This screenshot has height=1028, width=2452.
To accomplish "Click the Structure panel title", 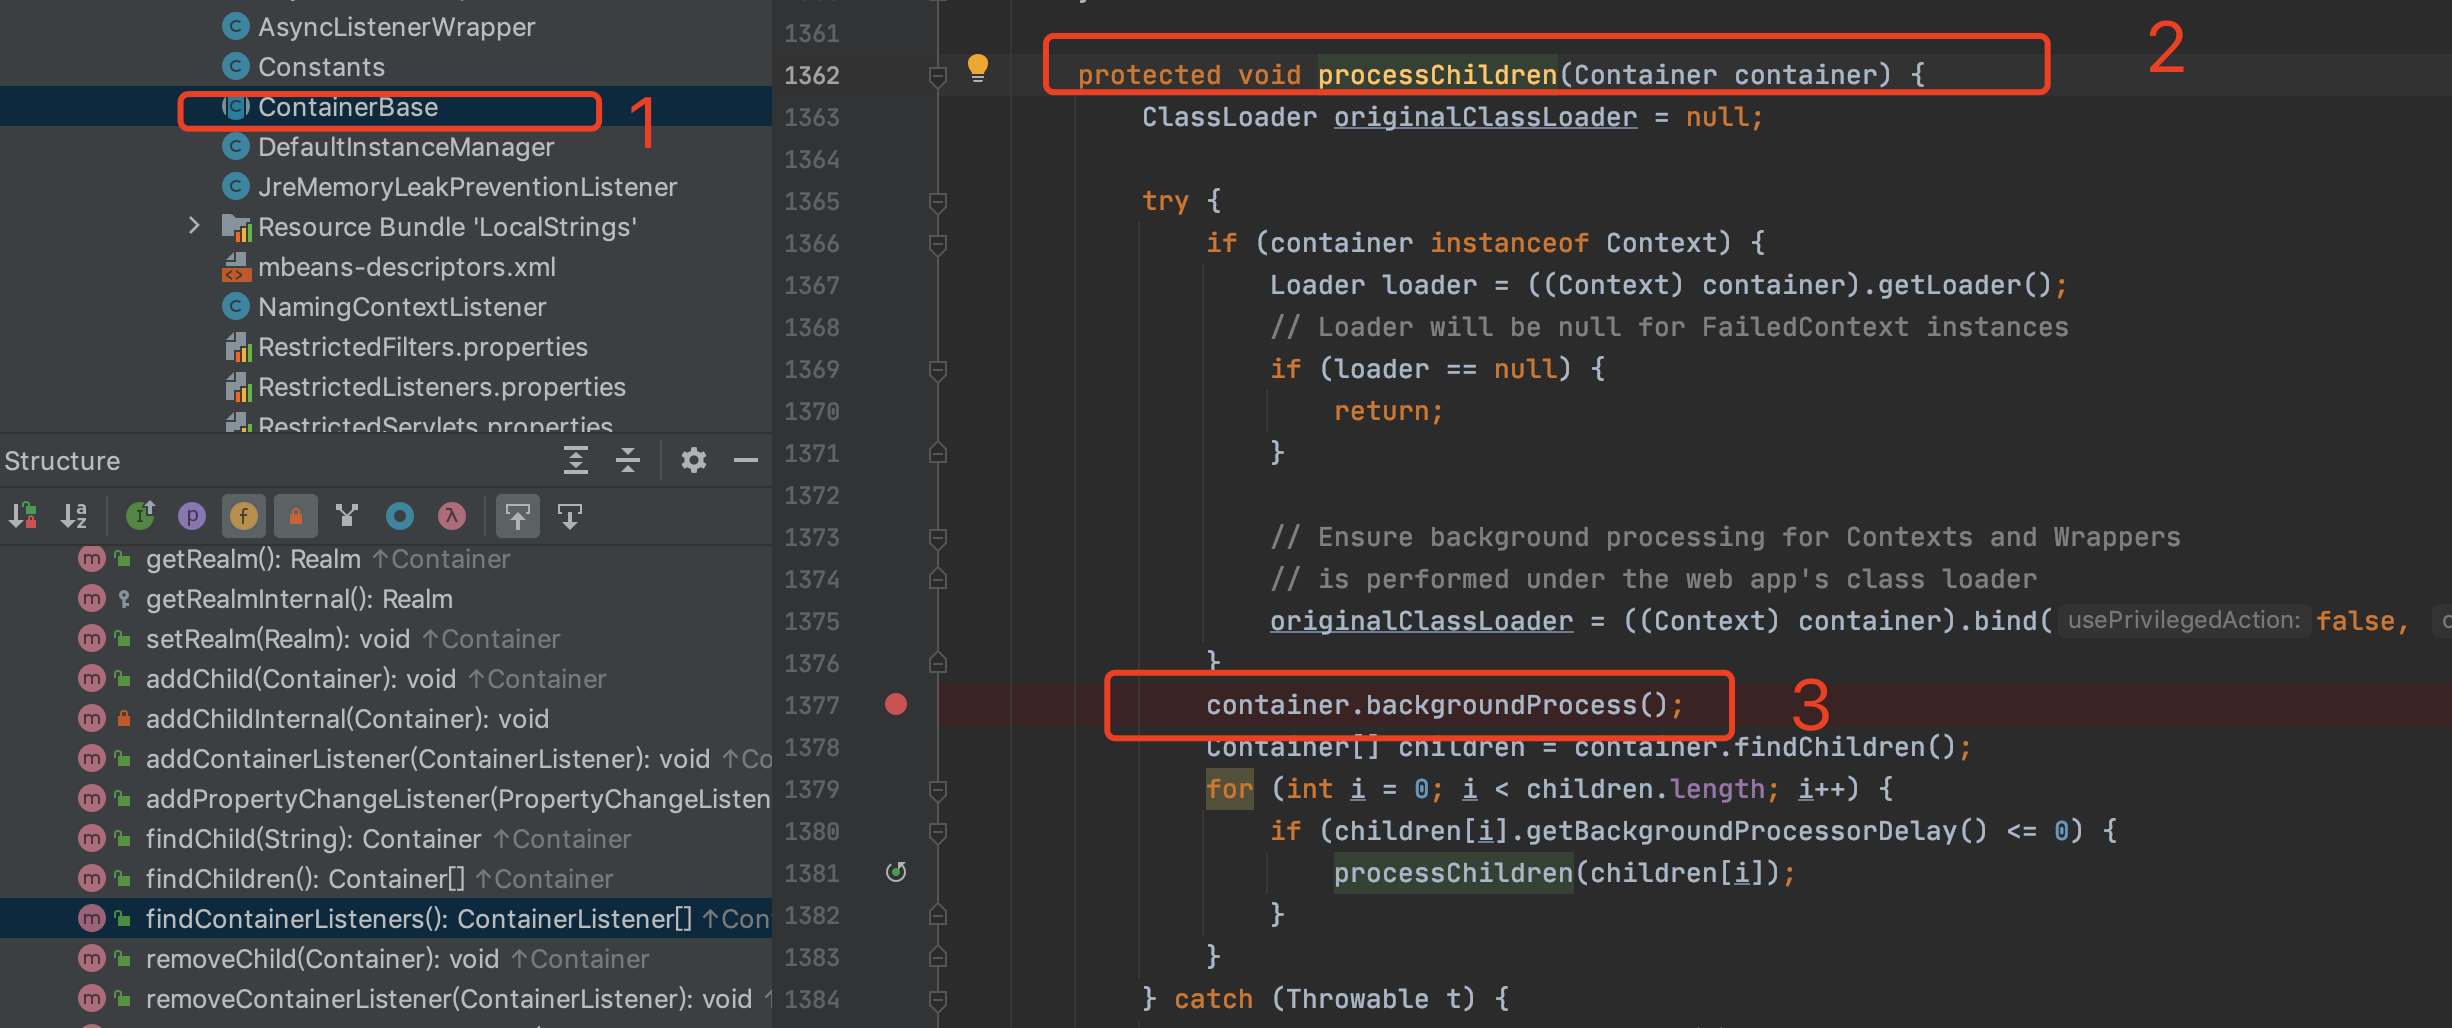I will pos(62,461).
